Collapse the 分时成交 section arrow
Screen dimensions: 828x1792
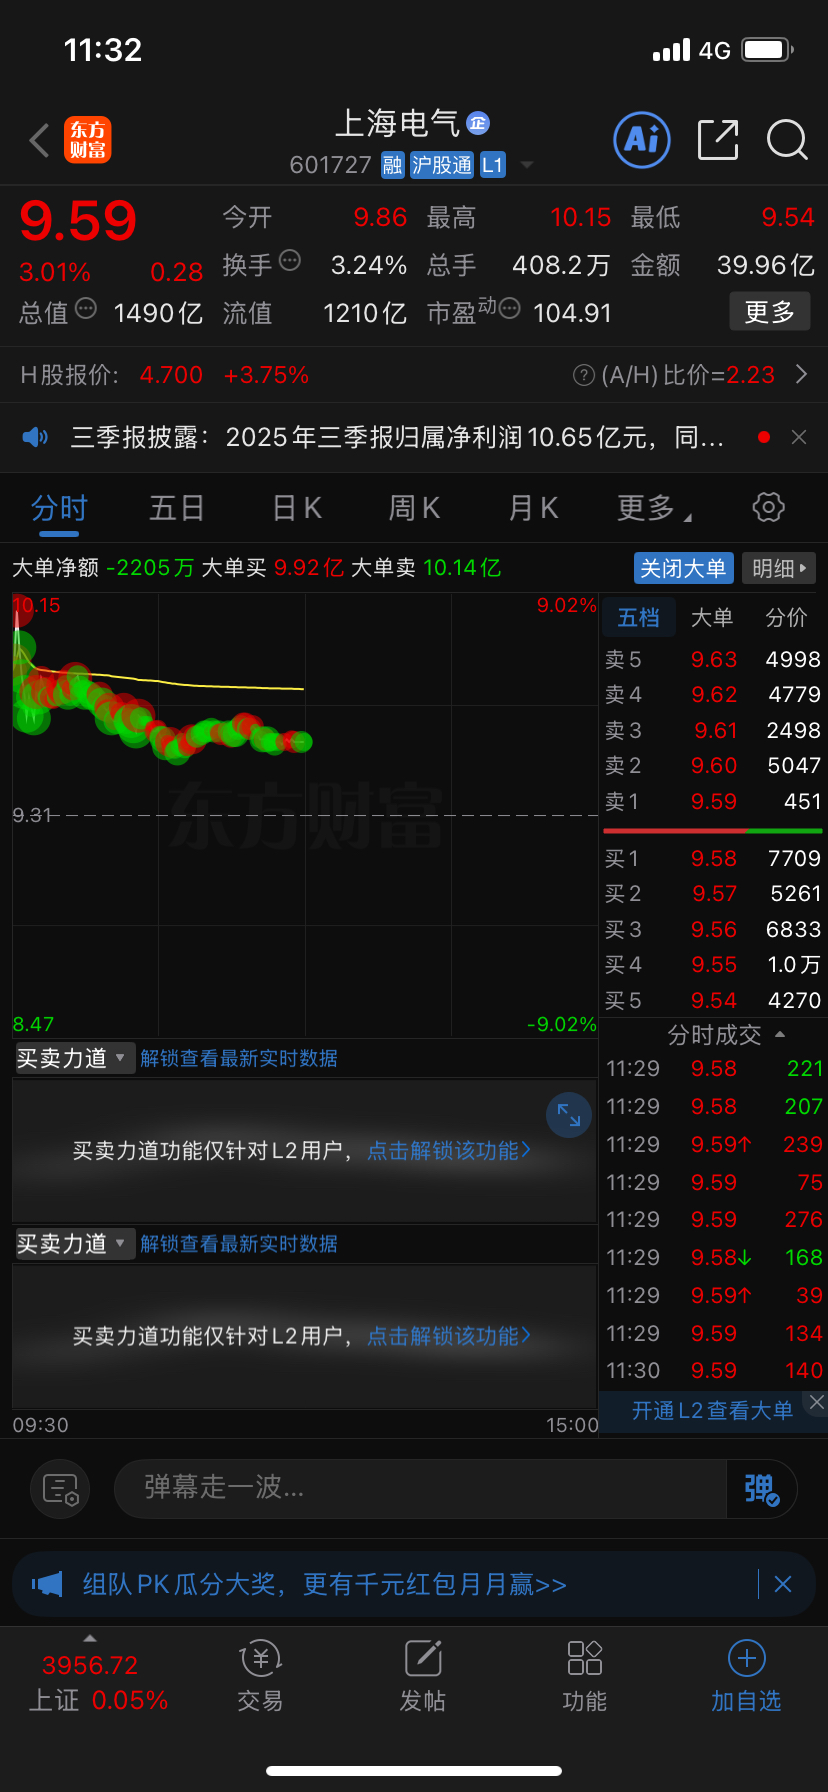[x=781, y=1035]
